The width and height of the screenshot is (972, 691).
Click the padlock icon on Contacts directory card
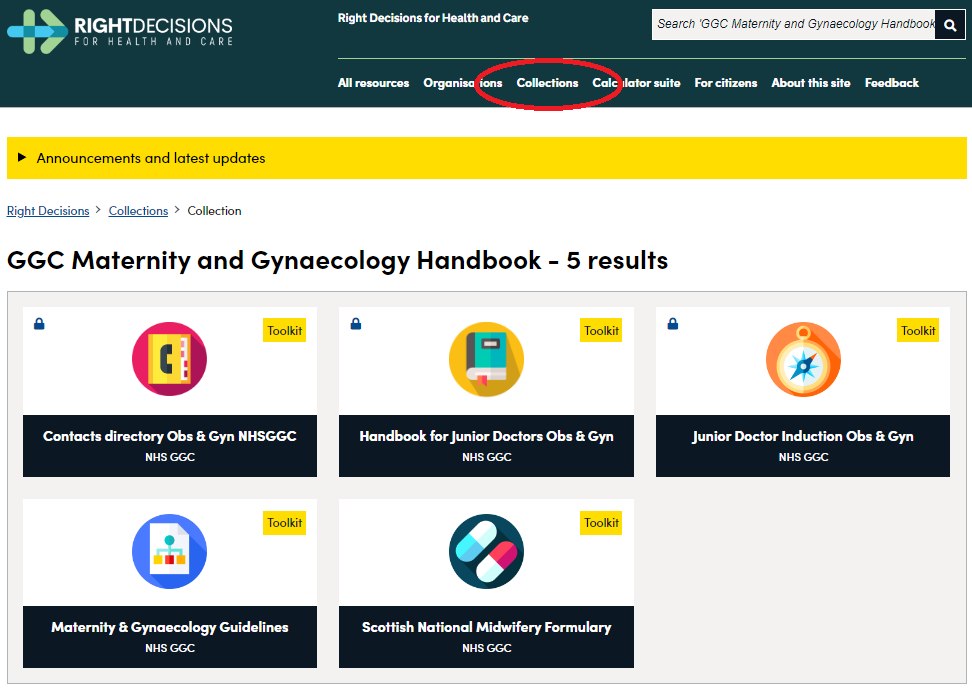pos(39,324)
